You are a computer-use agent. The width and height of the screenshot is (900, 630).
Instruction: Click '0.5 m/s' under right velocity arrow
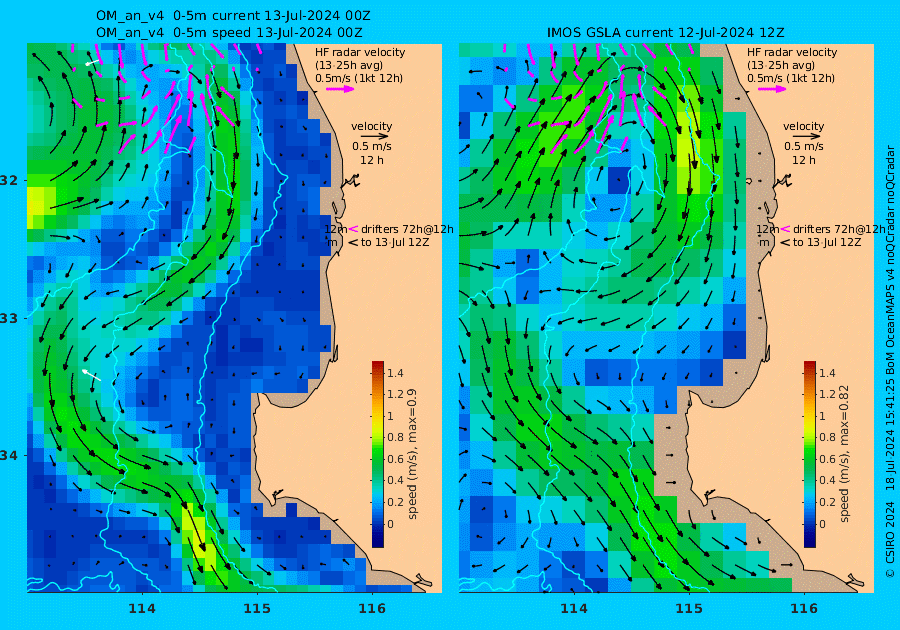[x=804, y=147]
